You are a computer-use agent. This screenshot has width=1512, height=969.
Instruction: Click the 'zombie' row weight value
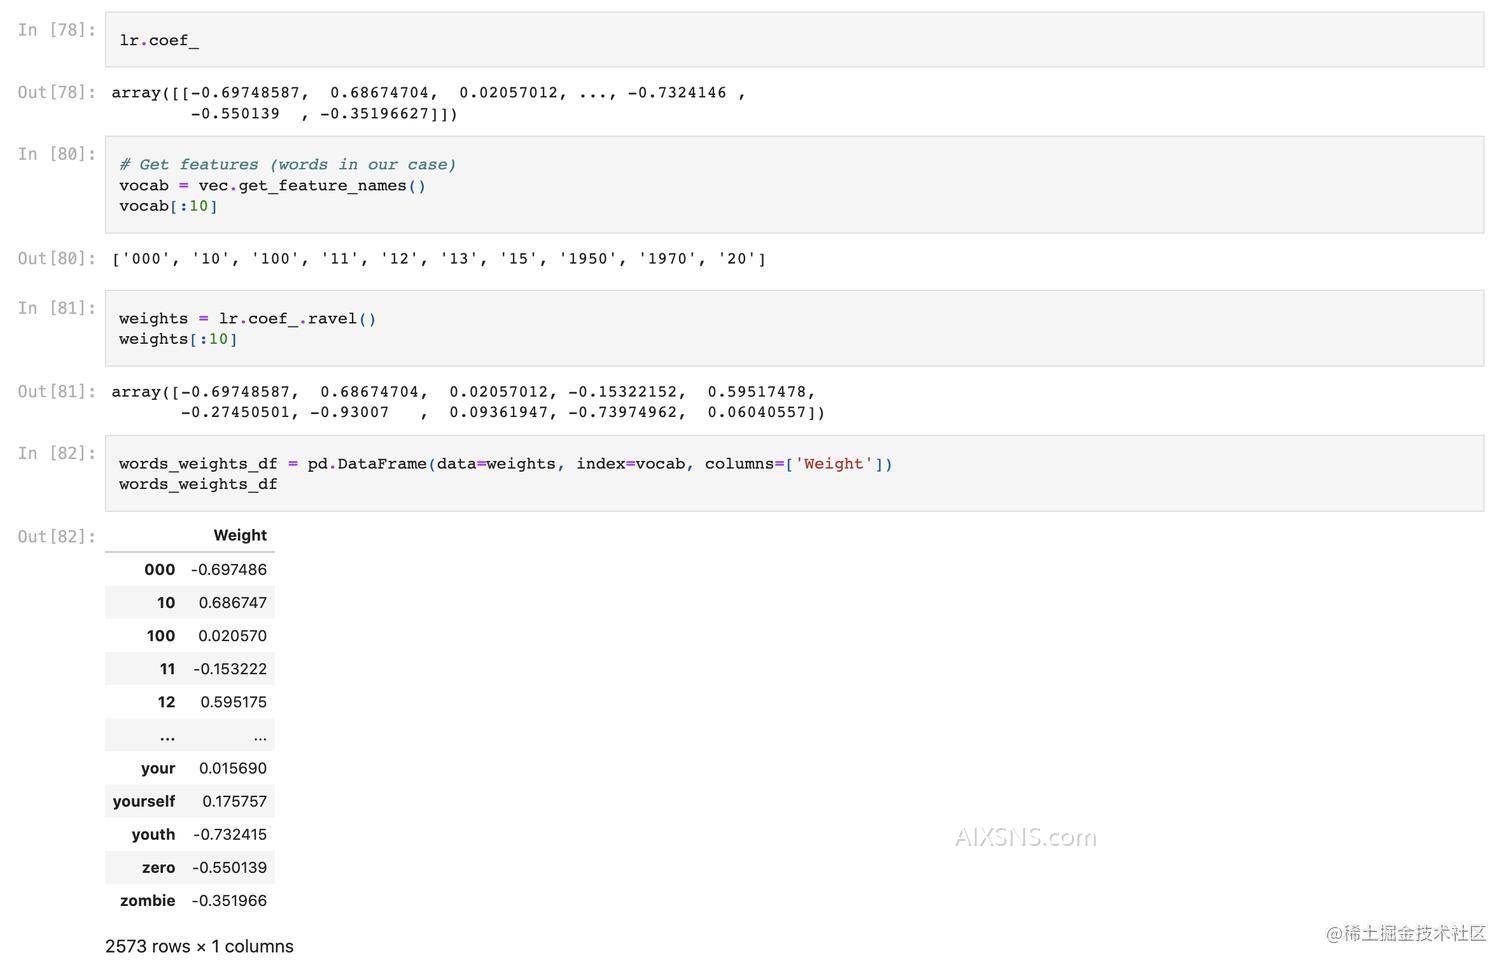pos(229,900)
